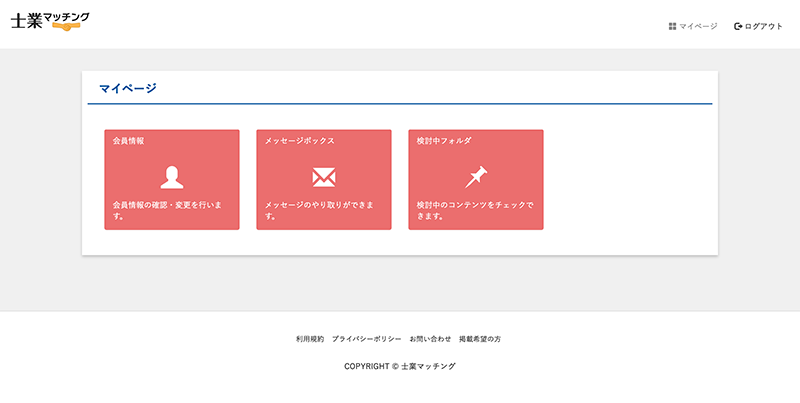The width and height of the screenshot is (800, 403).
Task: Click the COPYRIGHT © 士業マッチング text
Action: [x=399, y=366]
